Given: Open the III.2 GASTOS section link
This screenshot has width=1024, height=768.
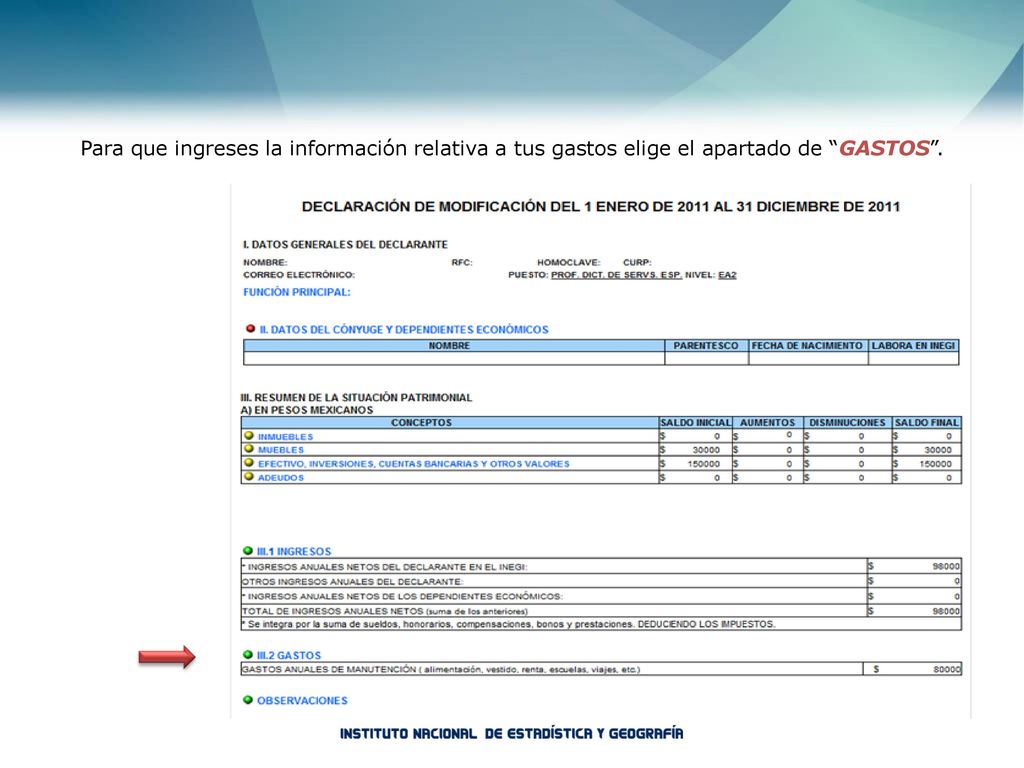Looking at the screenshot, I should [x=289, y=655].
